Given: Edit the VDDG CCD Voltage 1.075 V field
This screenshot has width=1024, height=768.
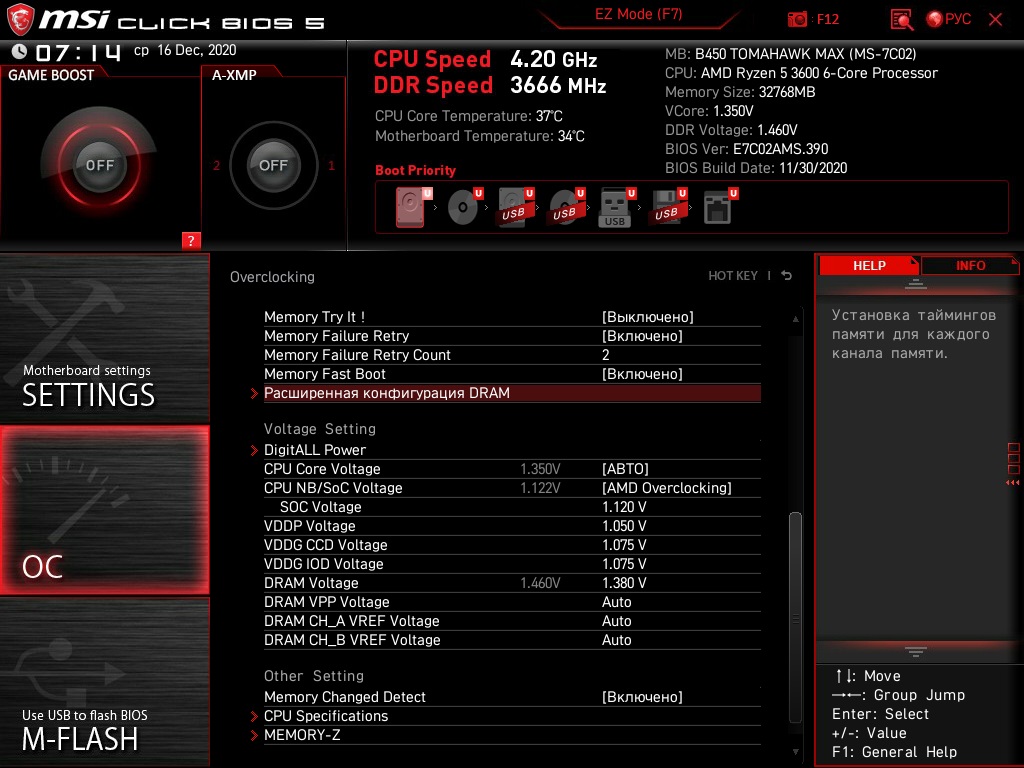Looking at the screenshot, I should [624, 545].
